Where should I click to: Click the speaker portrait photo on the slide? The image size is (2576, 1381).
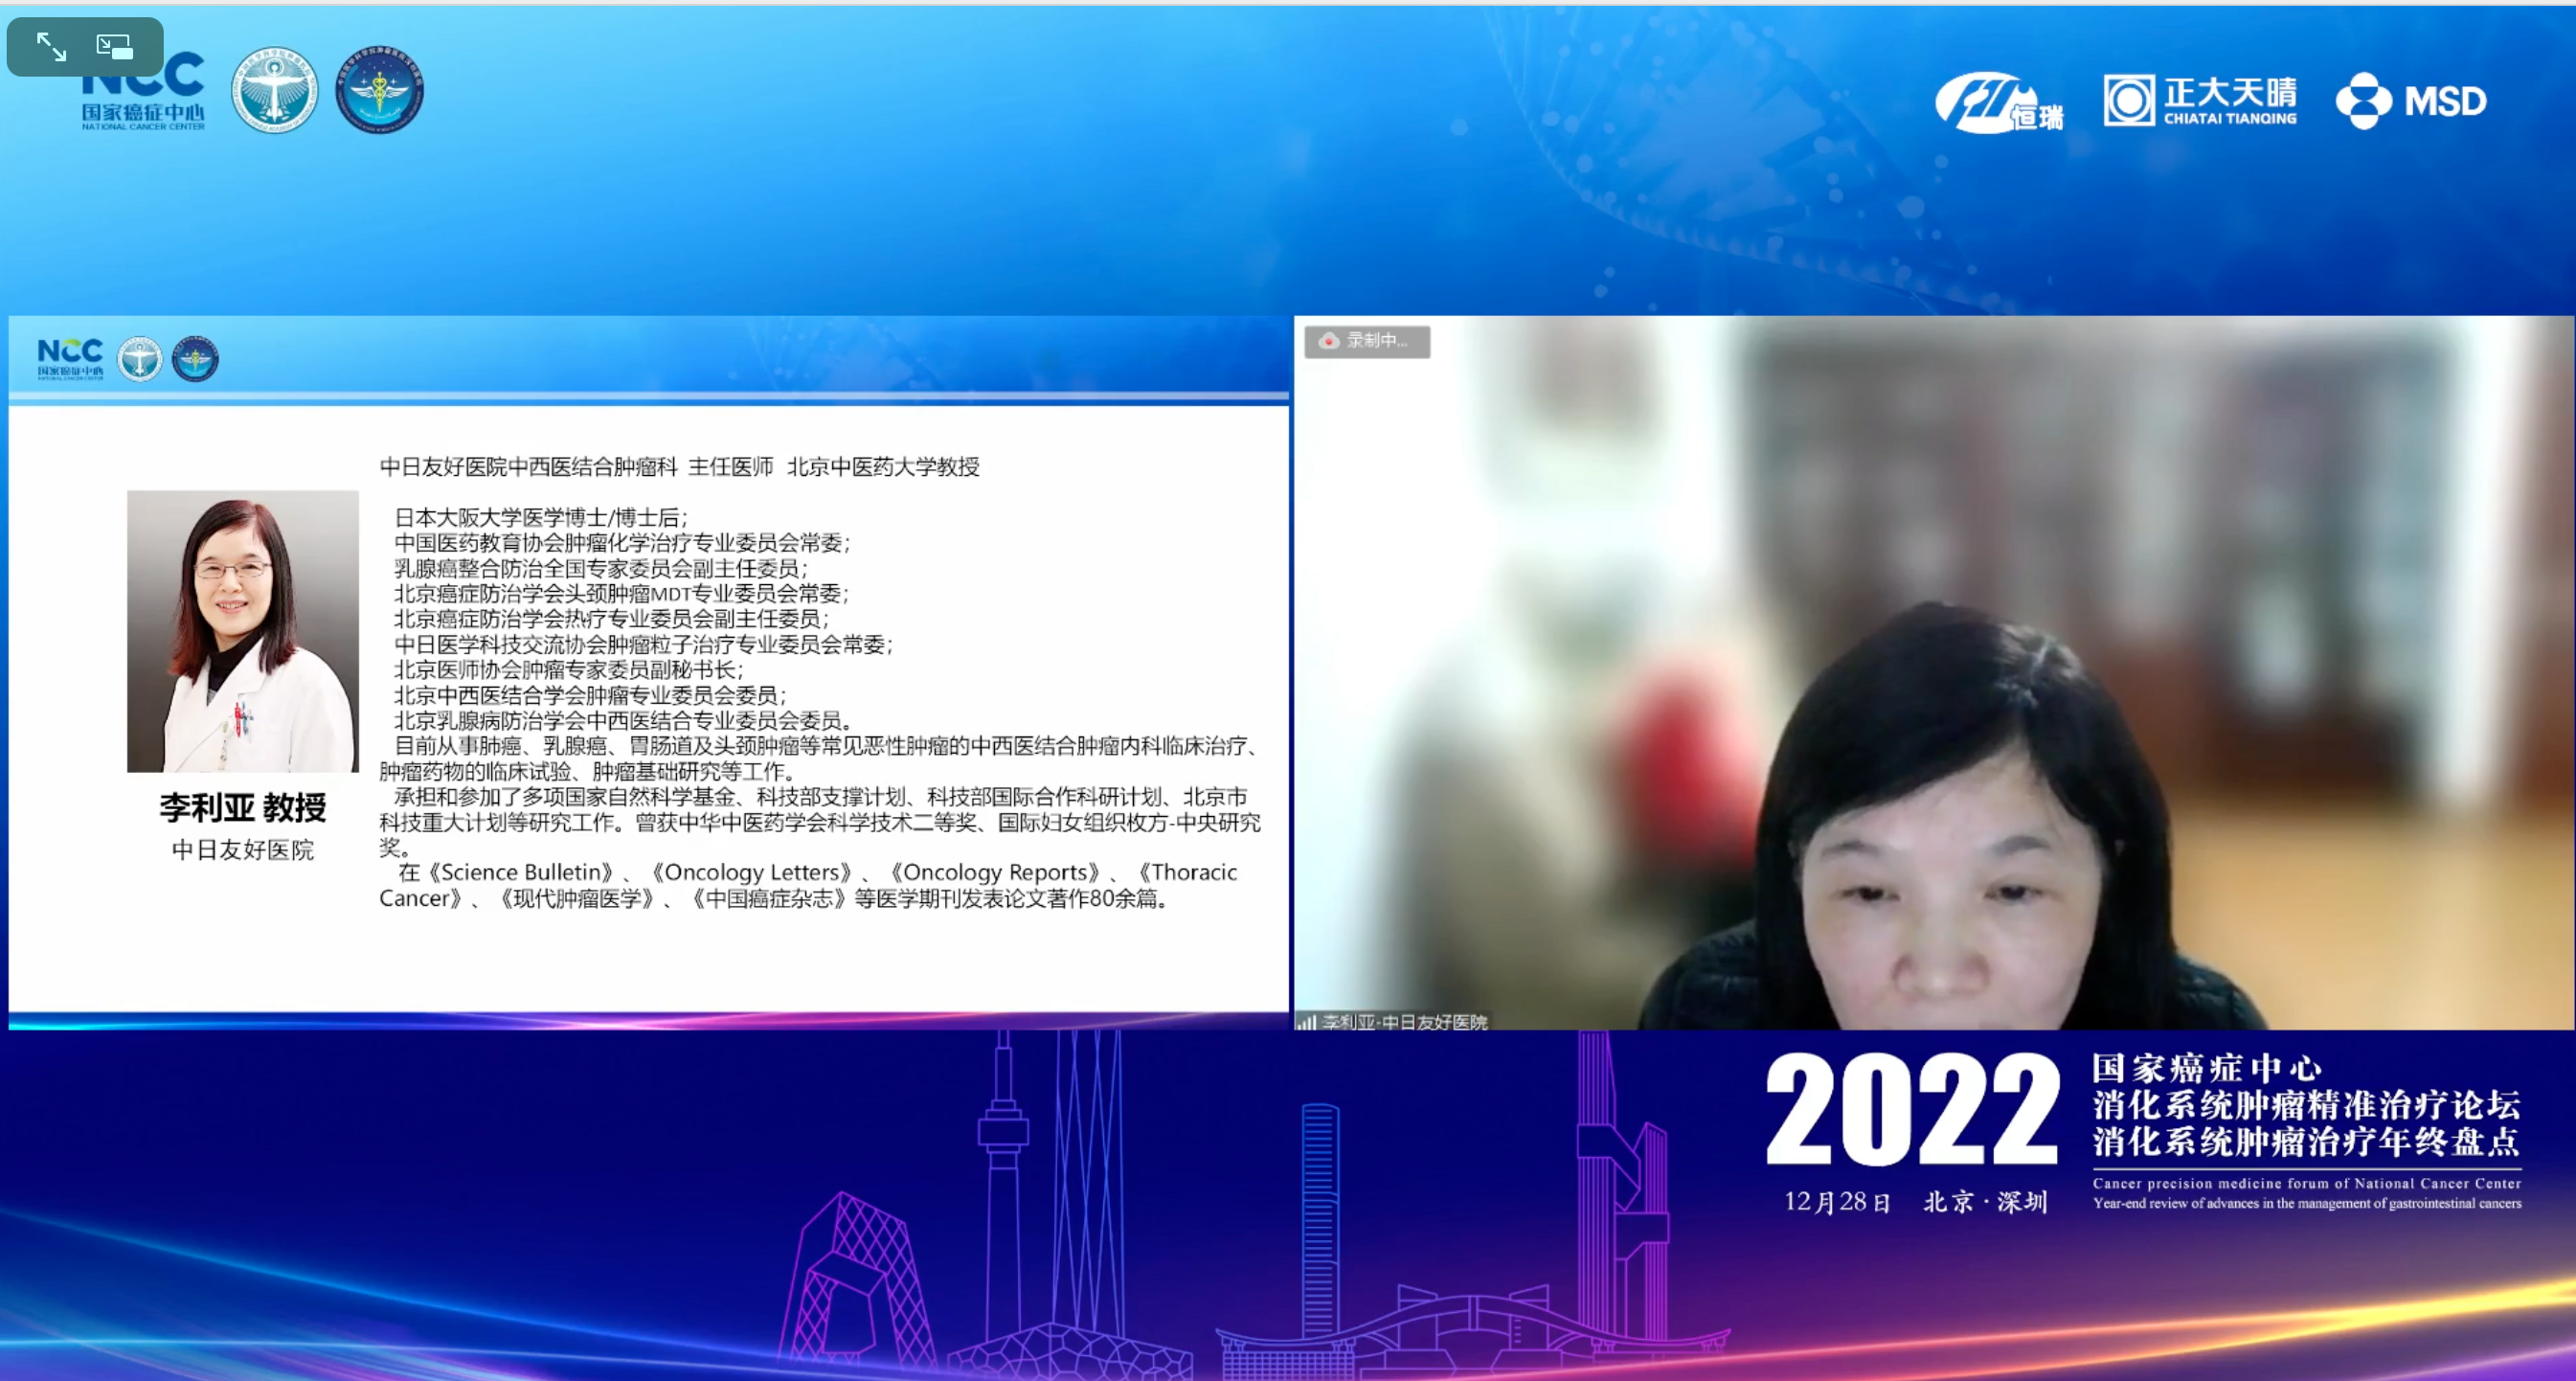click(242, 631)
